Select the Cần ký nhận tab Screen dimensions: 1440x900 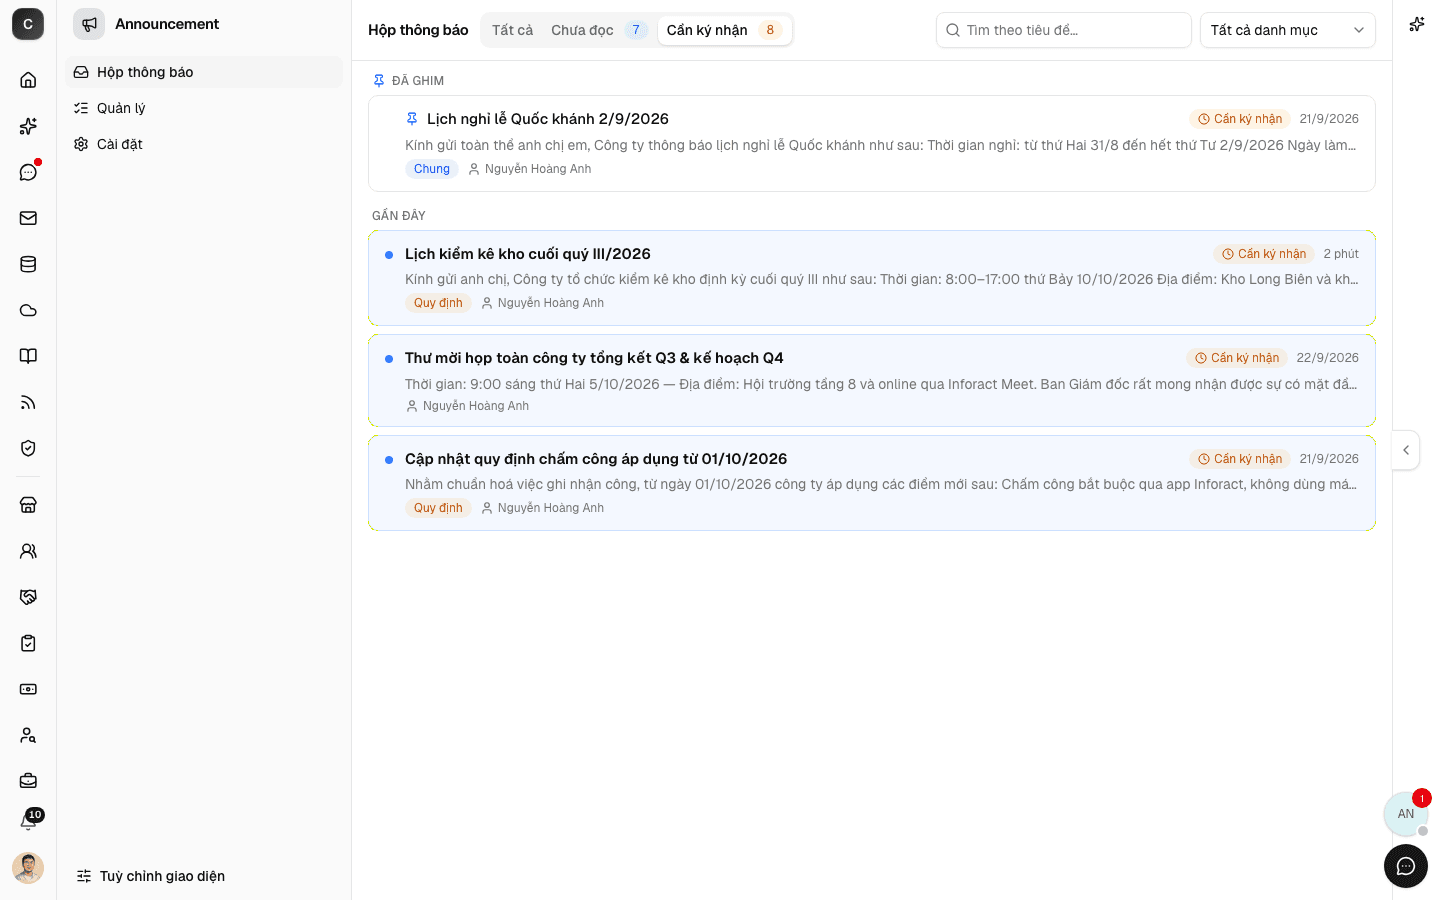(725, 30)
